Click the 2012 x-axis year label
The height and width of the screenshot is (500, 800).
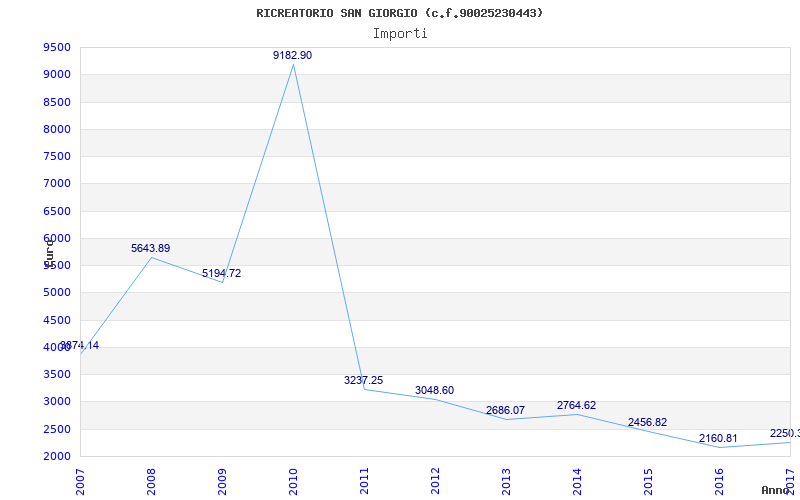click(x=435, y=482)
